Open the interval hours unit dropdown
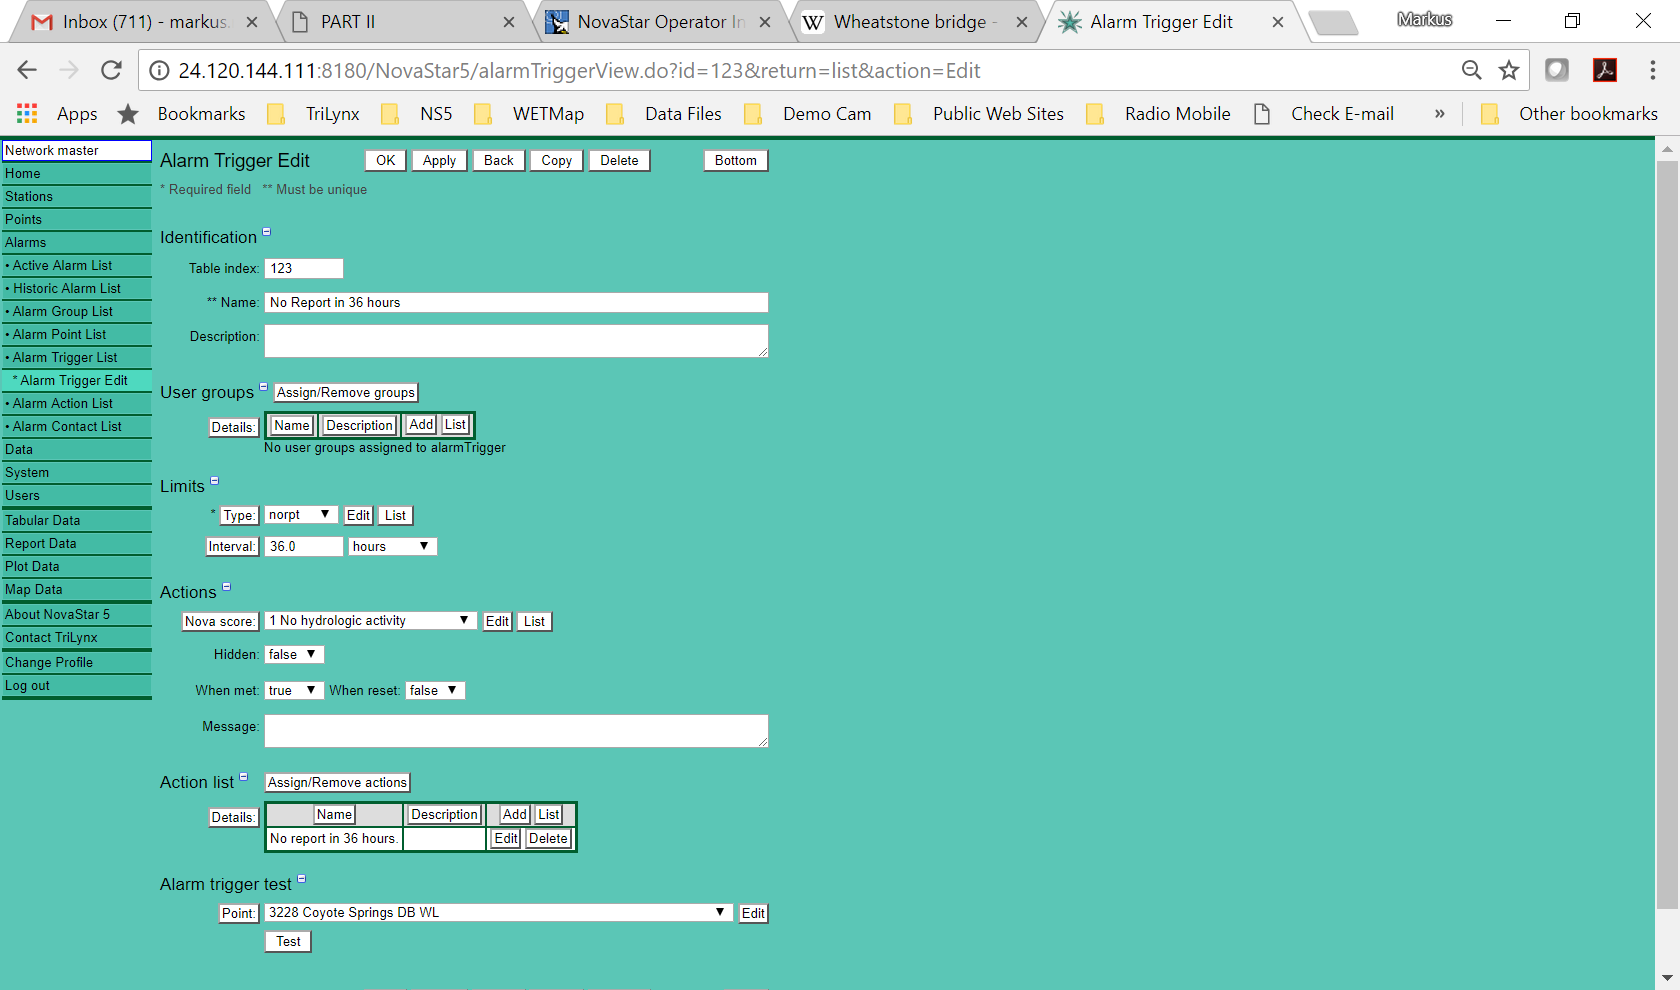1680x990 pixels. point(392,547)
